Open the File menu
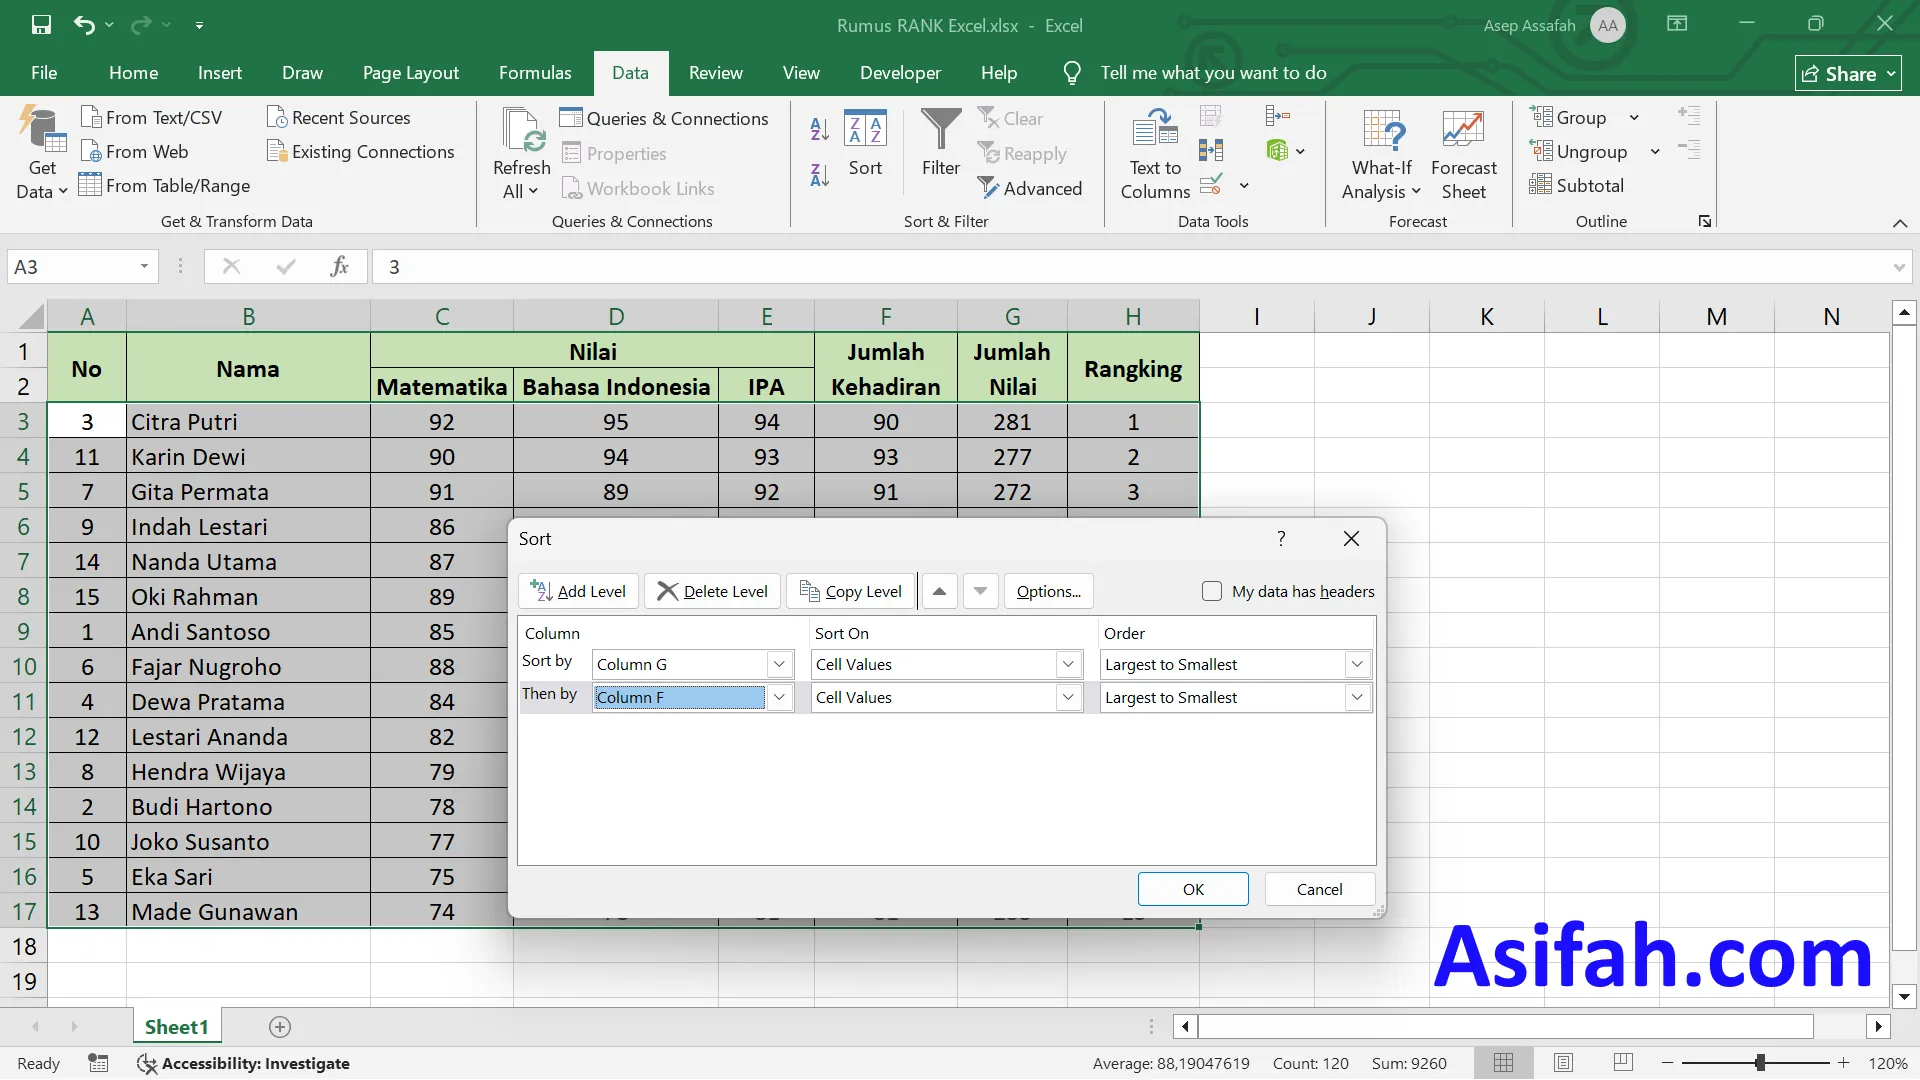The image size is (1920, 1080). coord(44,73)
